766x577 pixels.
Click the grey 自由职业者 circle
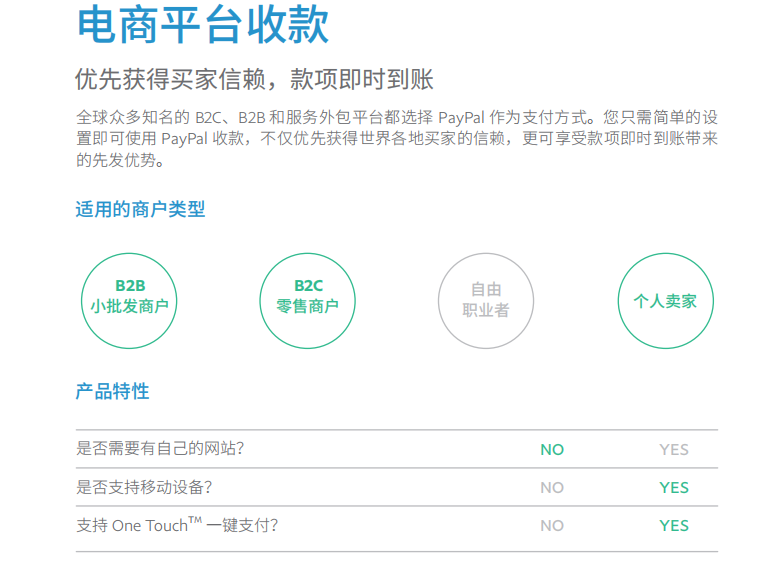[486, 300]
